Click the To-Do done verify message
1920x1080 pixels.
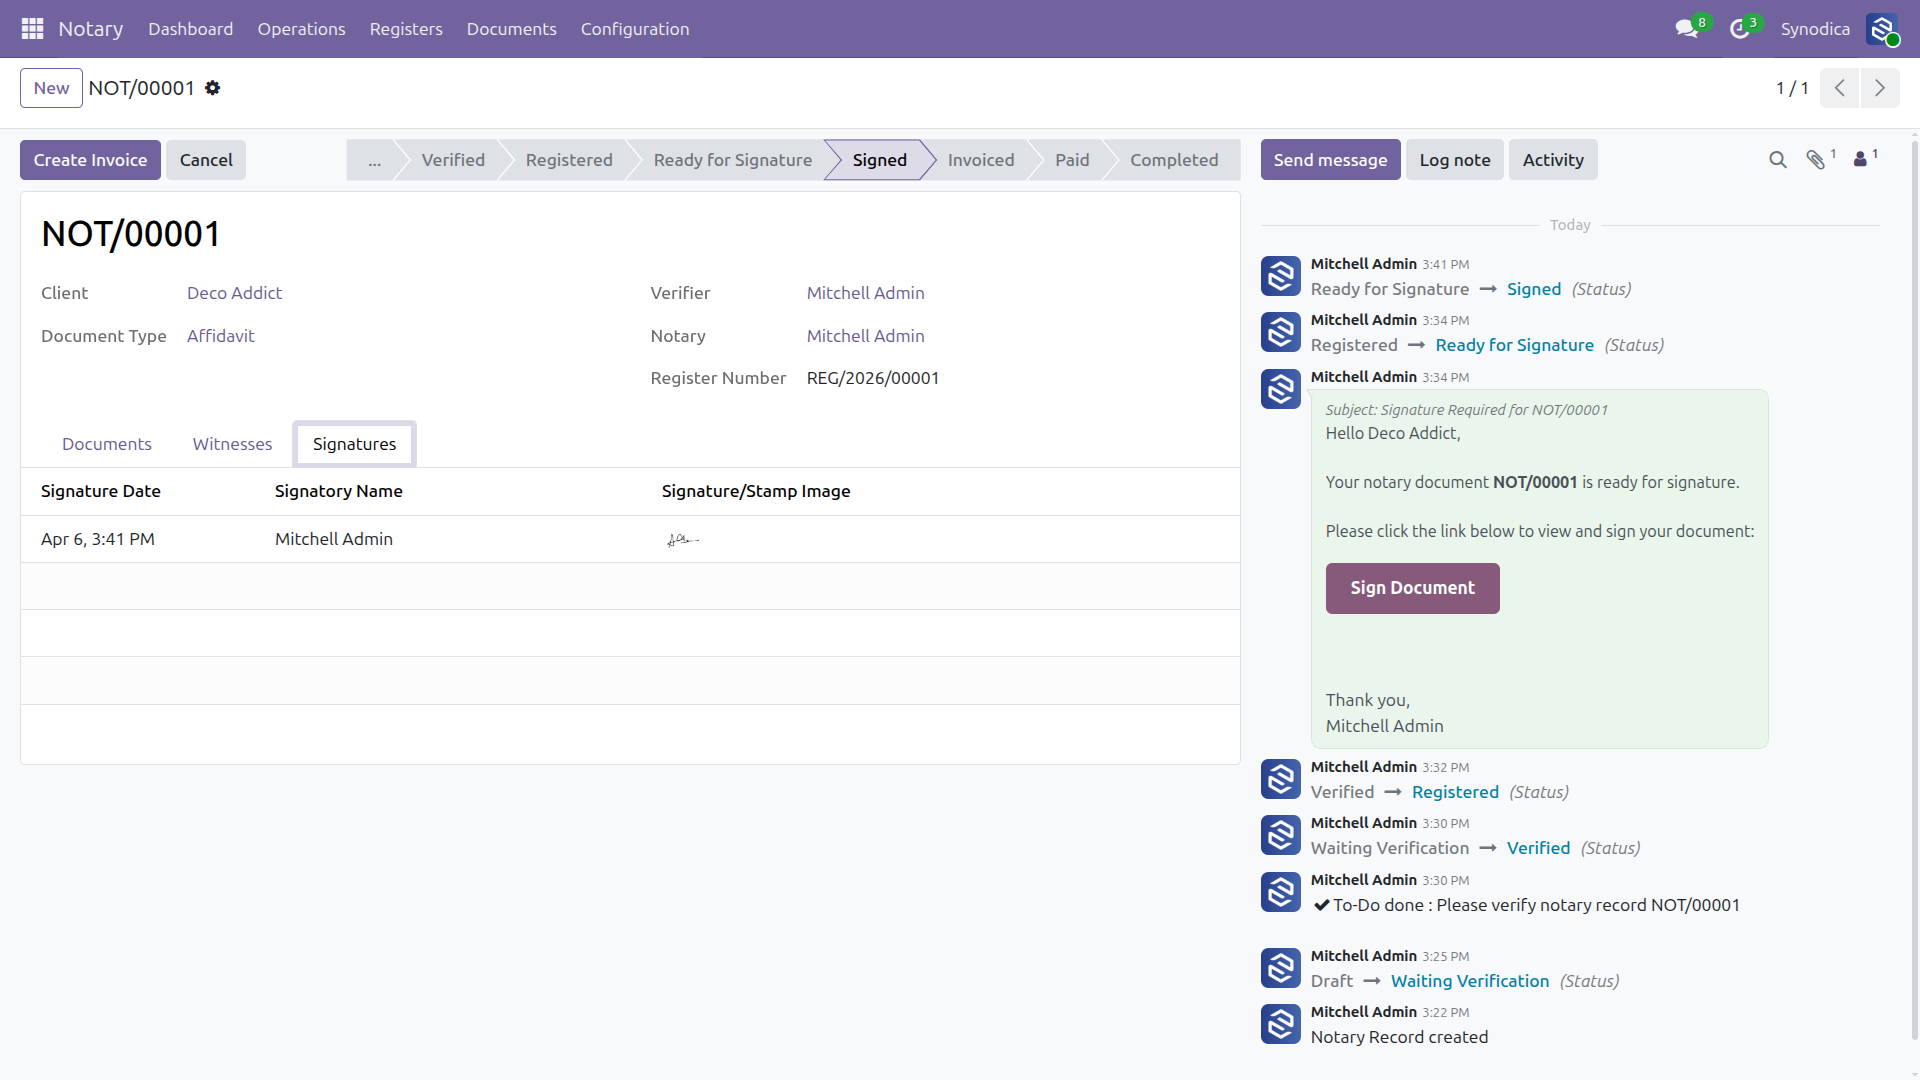pyautogui.click(x=1526, y=905)
